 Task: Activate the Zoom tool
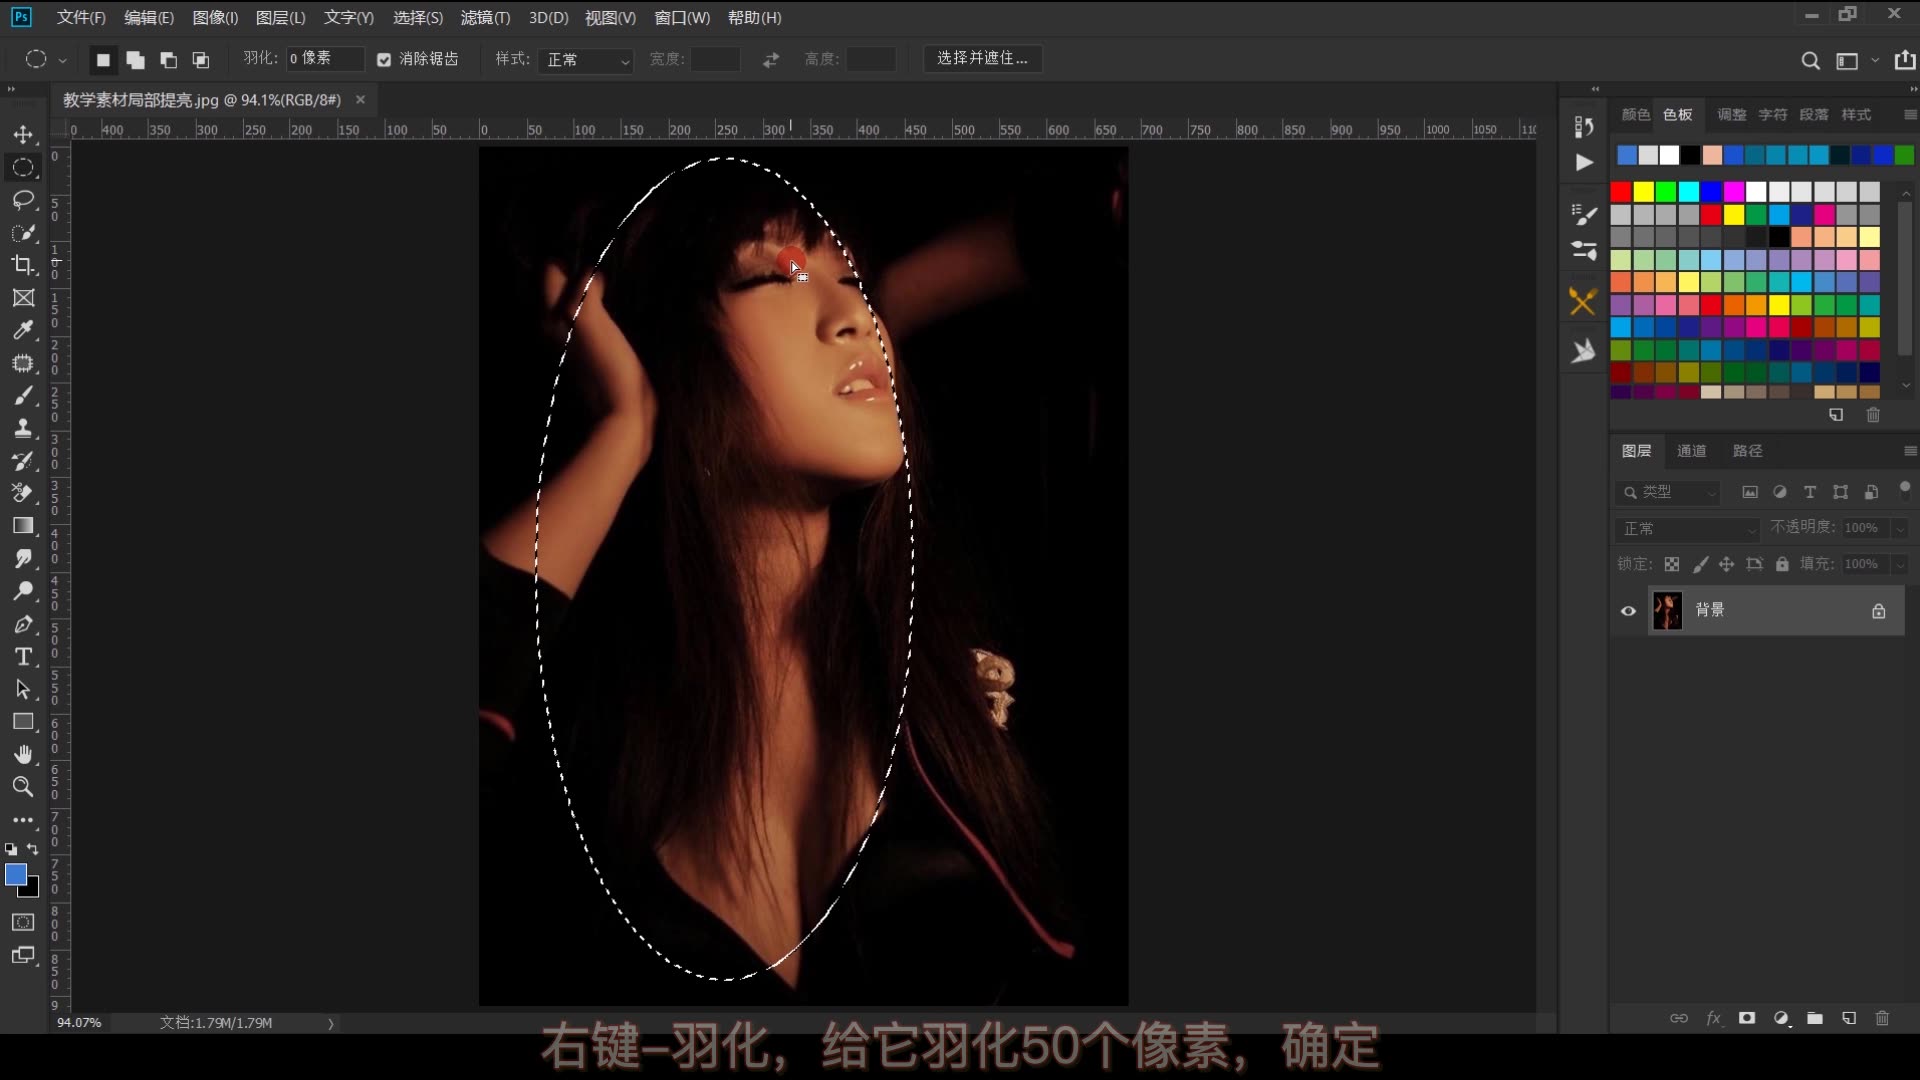22,787
